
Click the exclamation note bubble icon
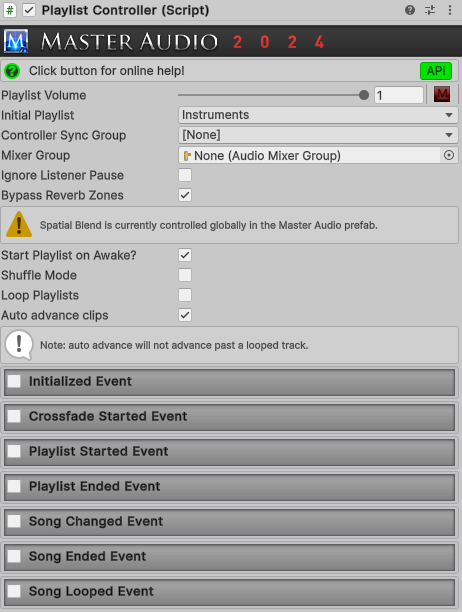click(19, 345)
